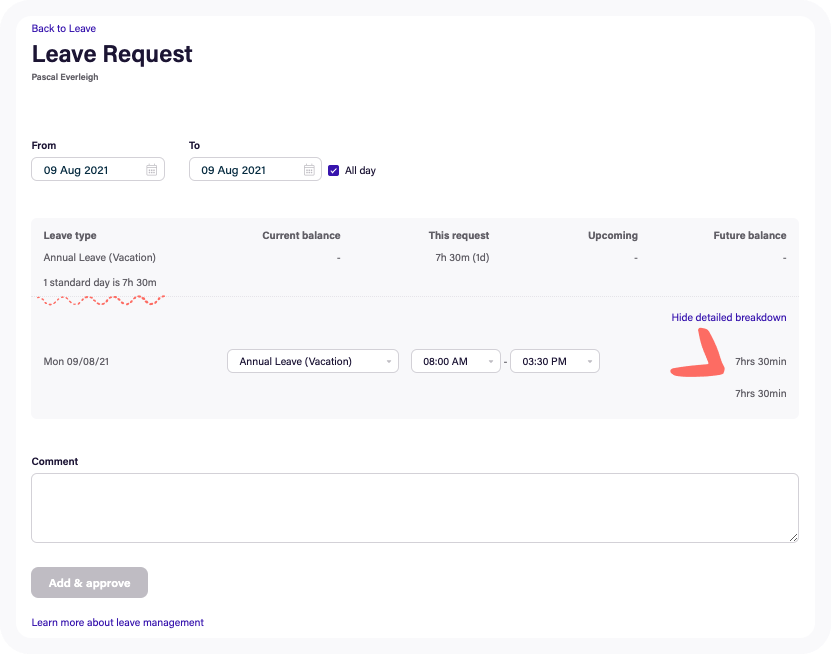Screen dimensions: 831x654
Task: Expand the Annual Leave (Vacation) type dropdown
Action: pos(312,361)
